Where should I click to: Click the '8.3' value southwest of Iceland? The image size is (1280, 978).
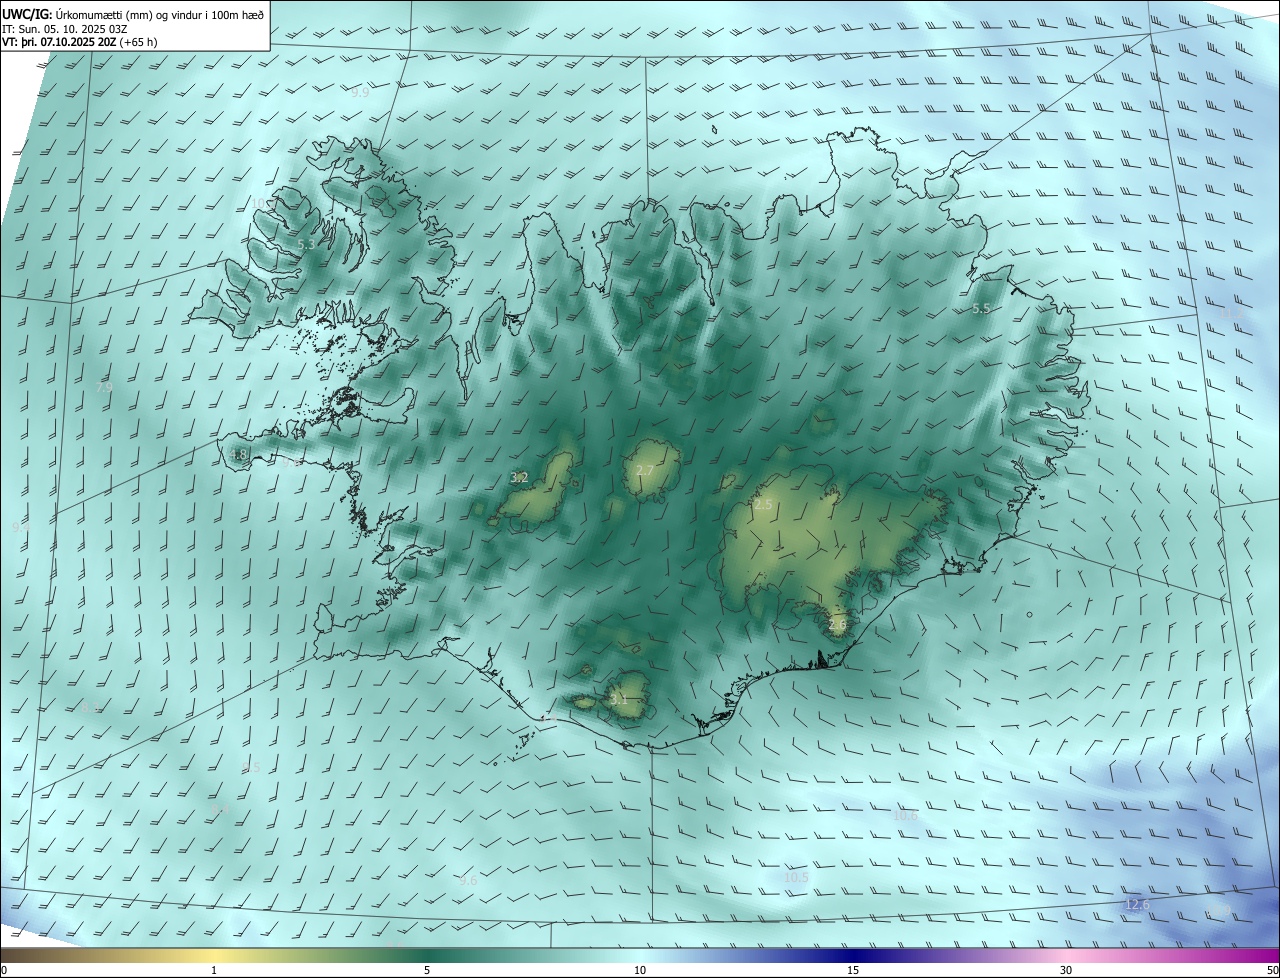(x=90, y=708)
